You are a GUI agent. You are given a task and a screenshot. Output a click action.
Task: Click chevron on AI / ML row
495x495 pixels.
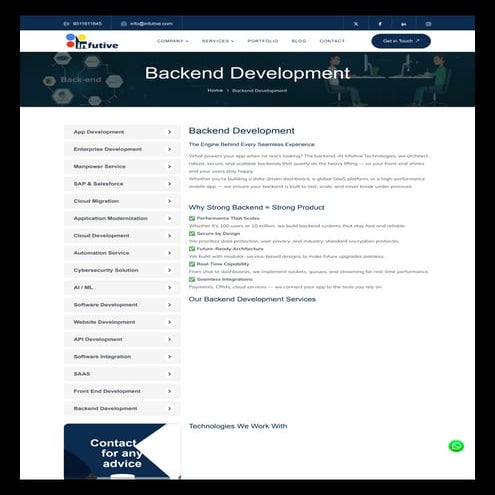click(x=169, y=287)
